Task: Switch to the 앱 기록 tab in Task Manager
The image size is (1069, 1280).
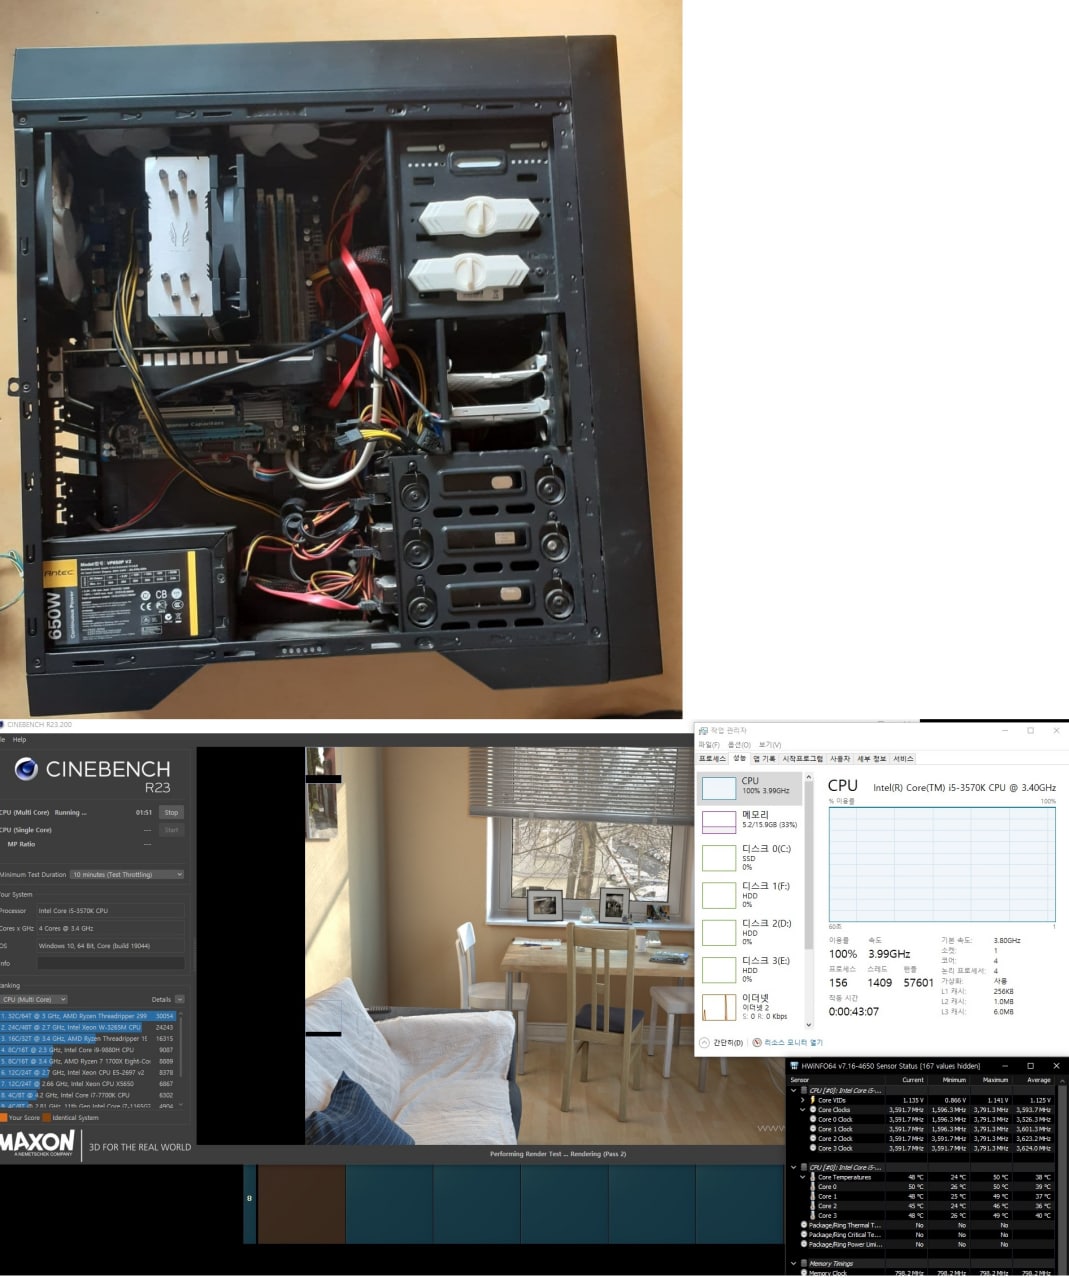Action: click(764, 759)
